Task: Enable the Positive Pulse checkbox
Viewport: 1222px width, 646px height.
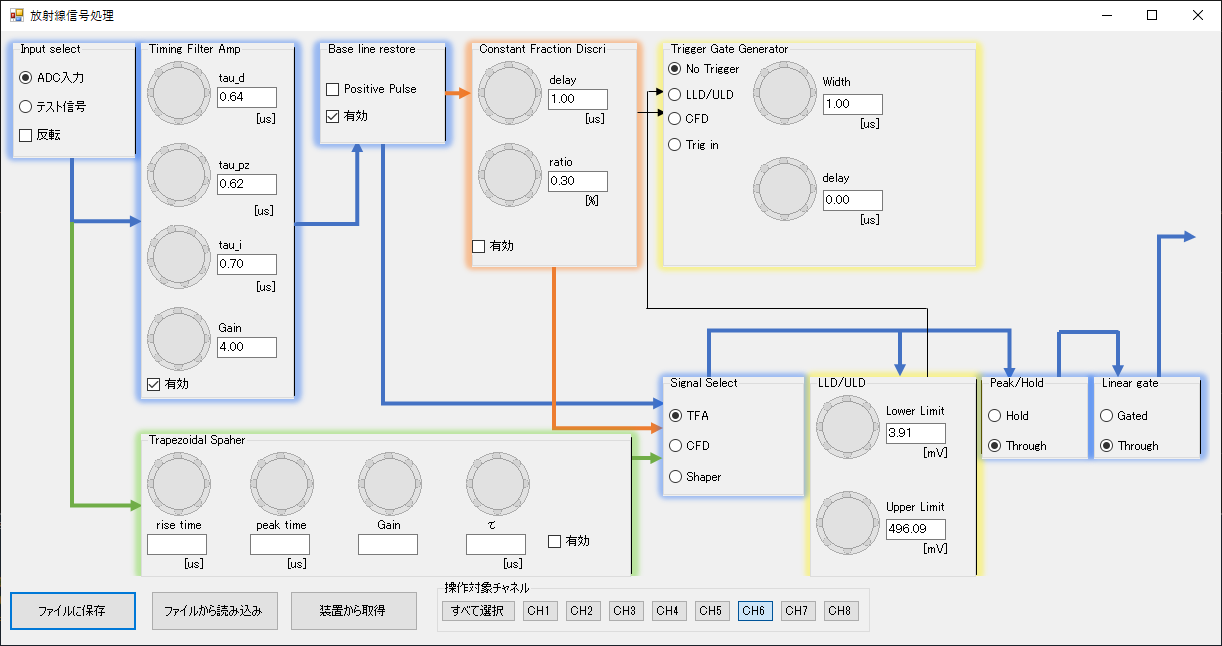Action: [x=333, y=90]
